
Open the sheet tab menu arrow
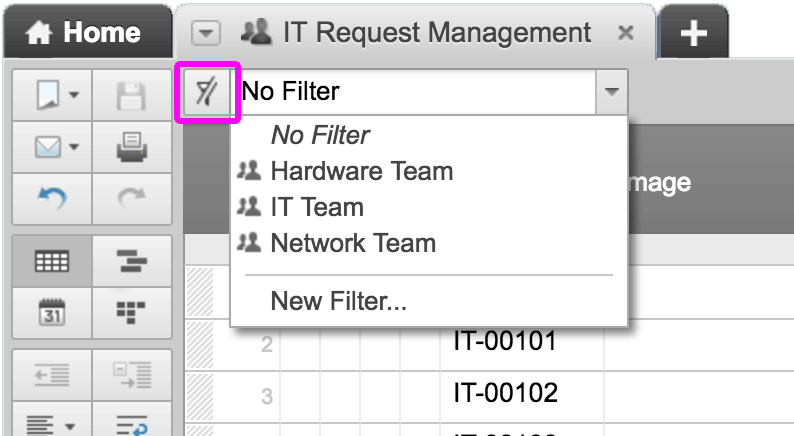(206, 33)
